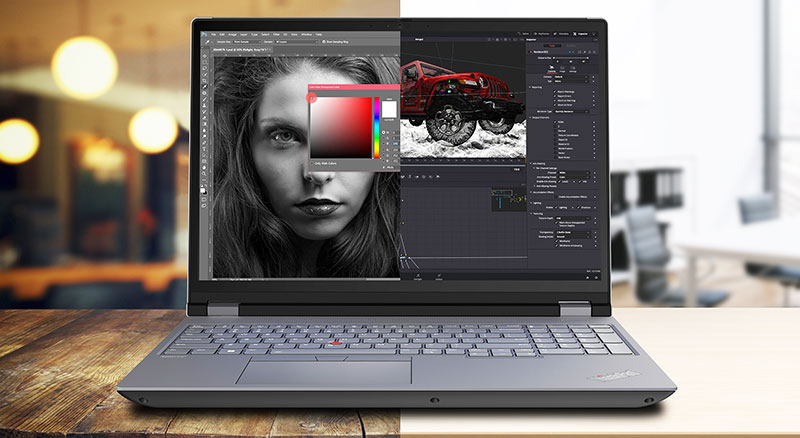Select the Blur tool

click(205, 130)
